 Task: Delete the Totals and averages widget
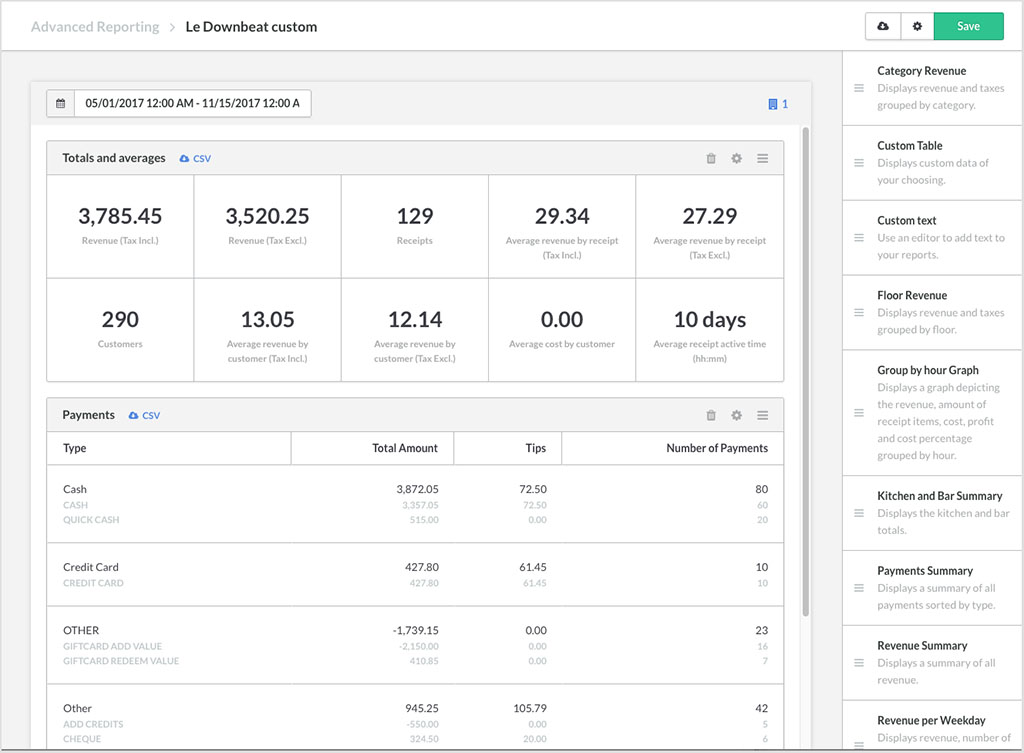tap(711, 158)
